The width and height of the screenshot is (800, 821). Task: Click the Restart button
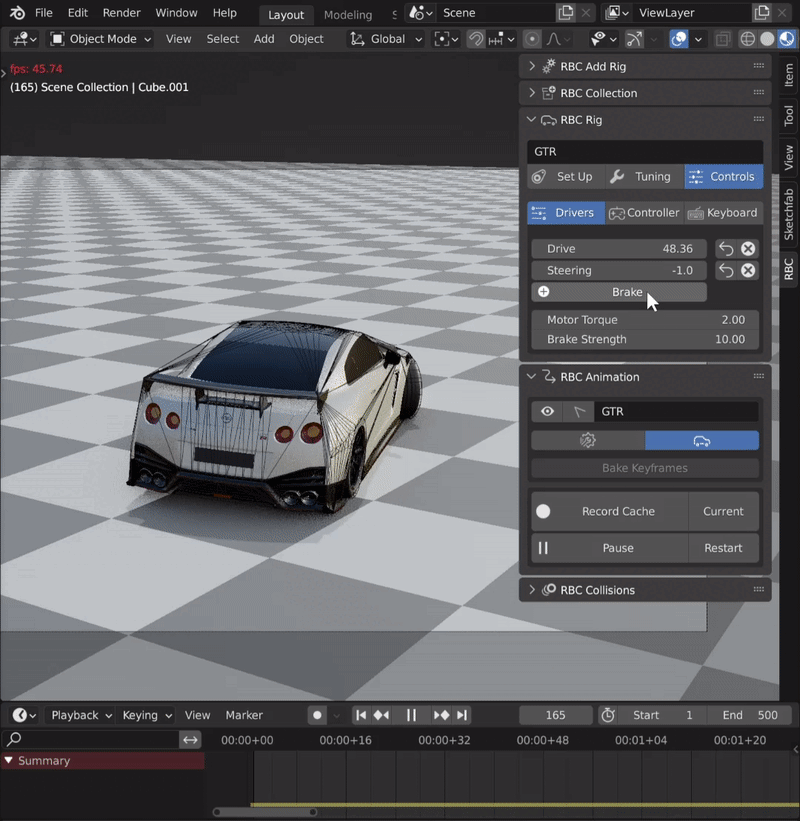pyautogui.click(x=722, y=548)
